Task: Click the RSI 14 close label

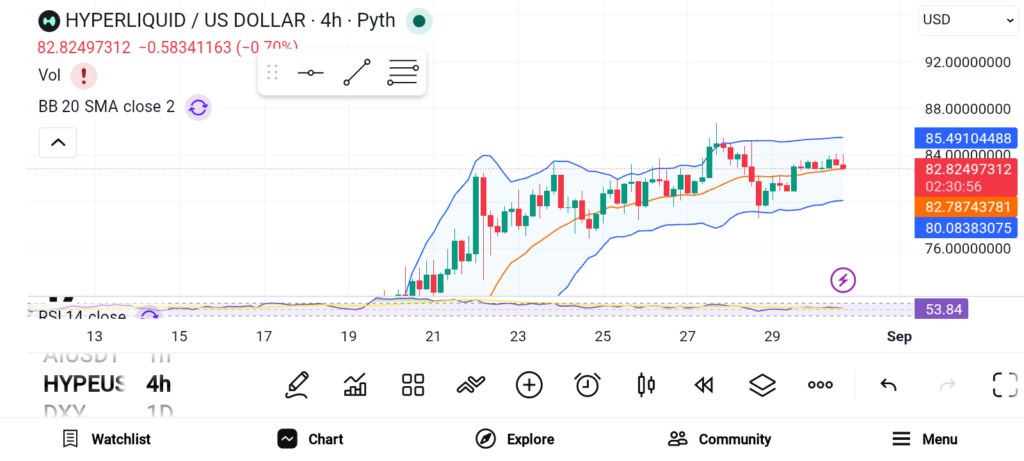Action: point(82,316)
